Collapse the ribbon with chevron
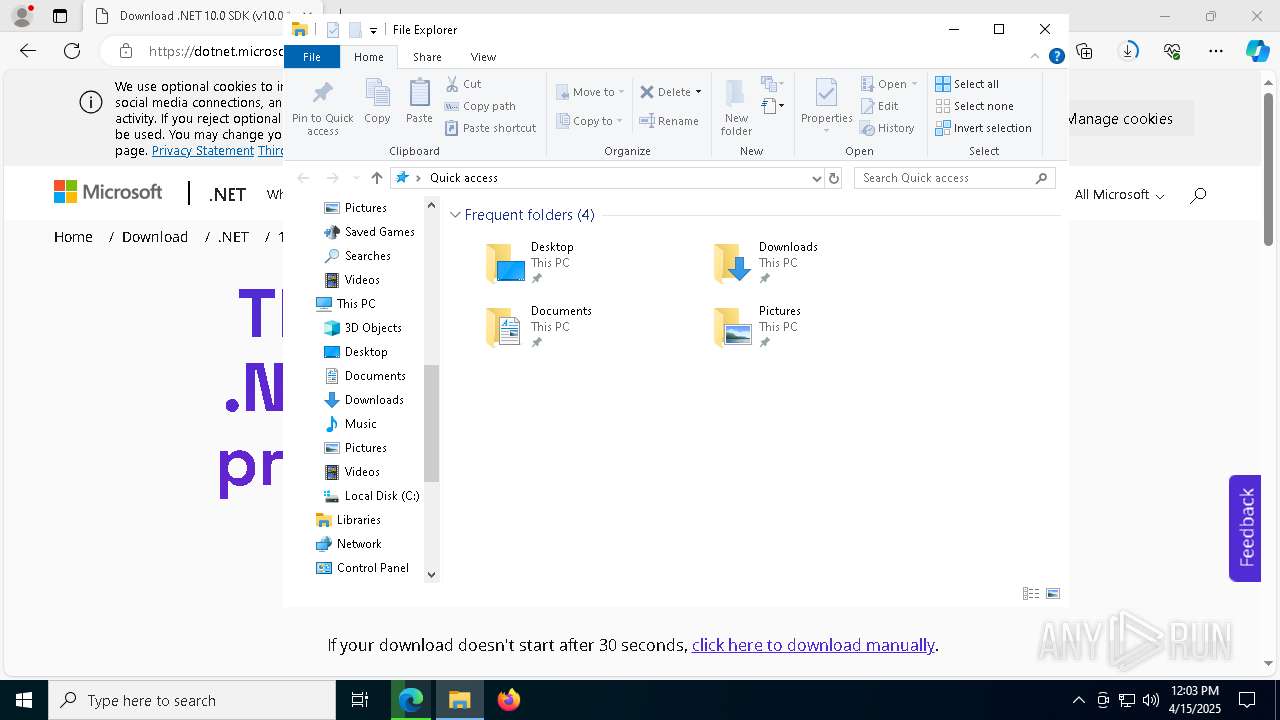1280x720 pixels. coord(1035,57)
